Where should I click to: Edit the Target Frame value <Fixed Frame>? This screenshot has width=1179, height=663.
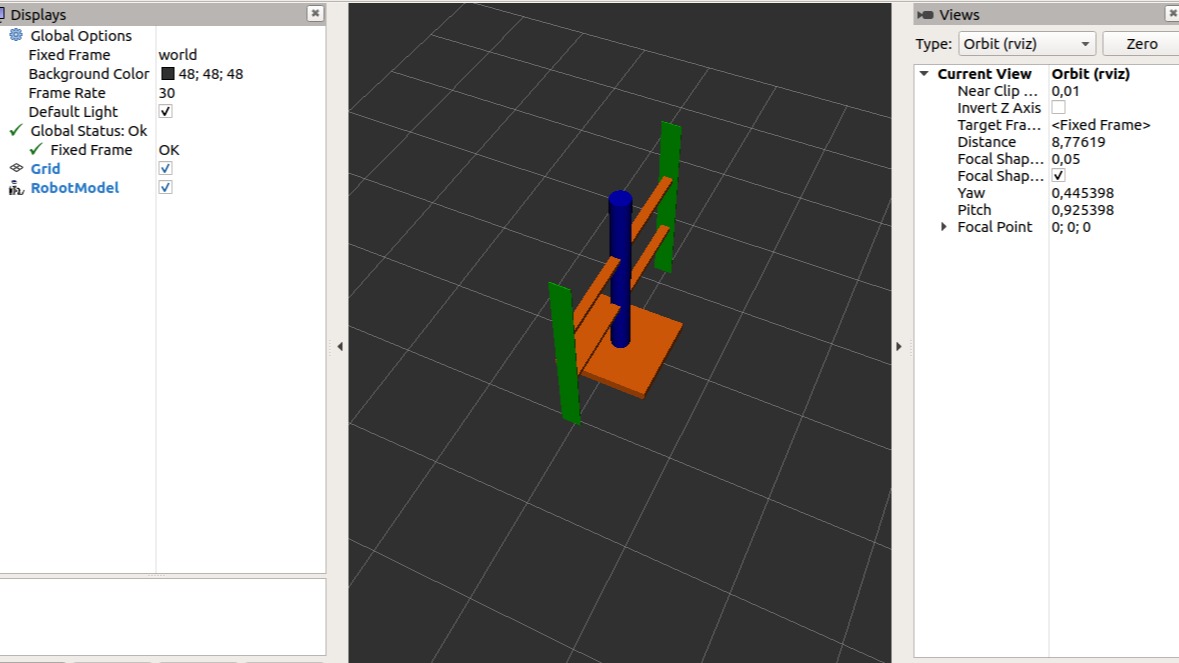pyautogui.click(x=1101, y=125)
